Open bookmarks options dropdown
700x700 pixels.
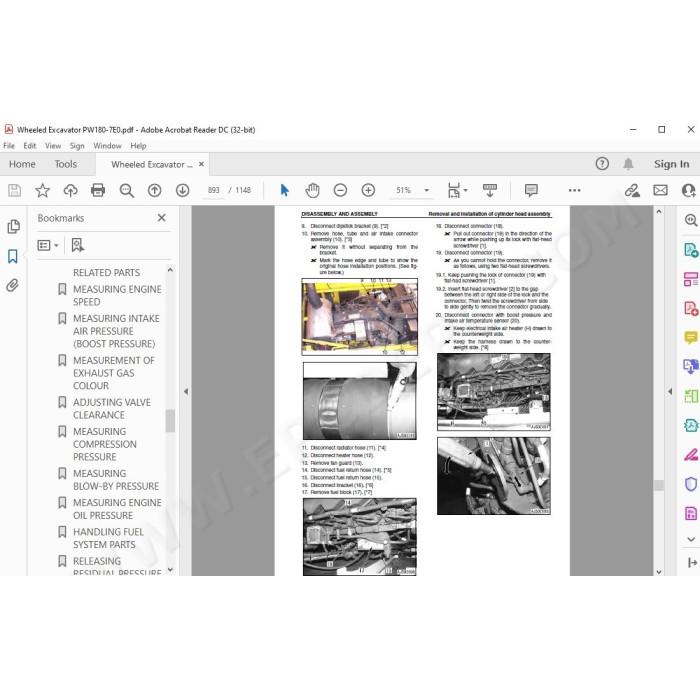click(x=48, y=245)
